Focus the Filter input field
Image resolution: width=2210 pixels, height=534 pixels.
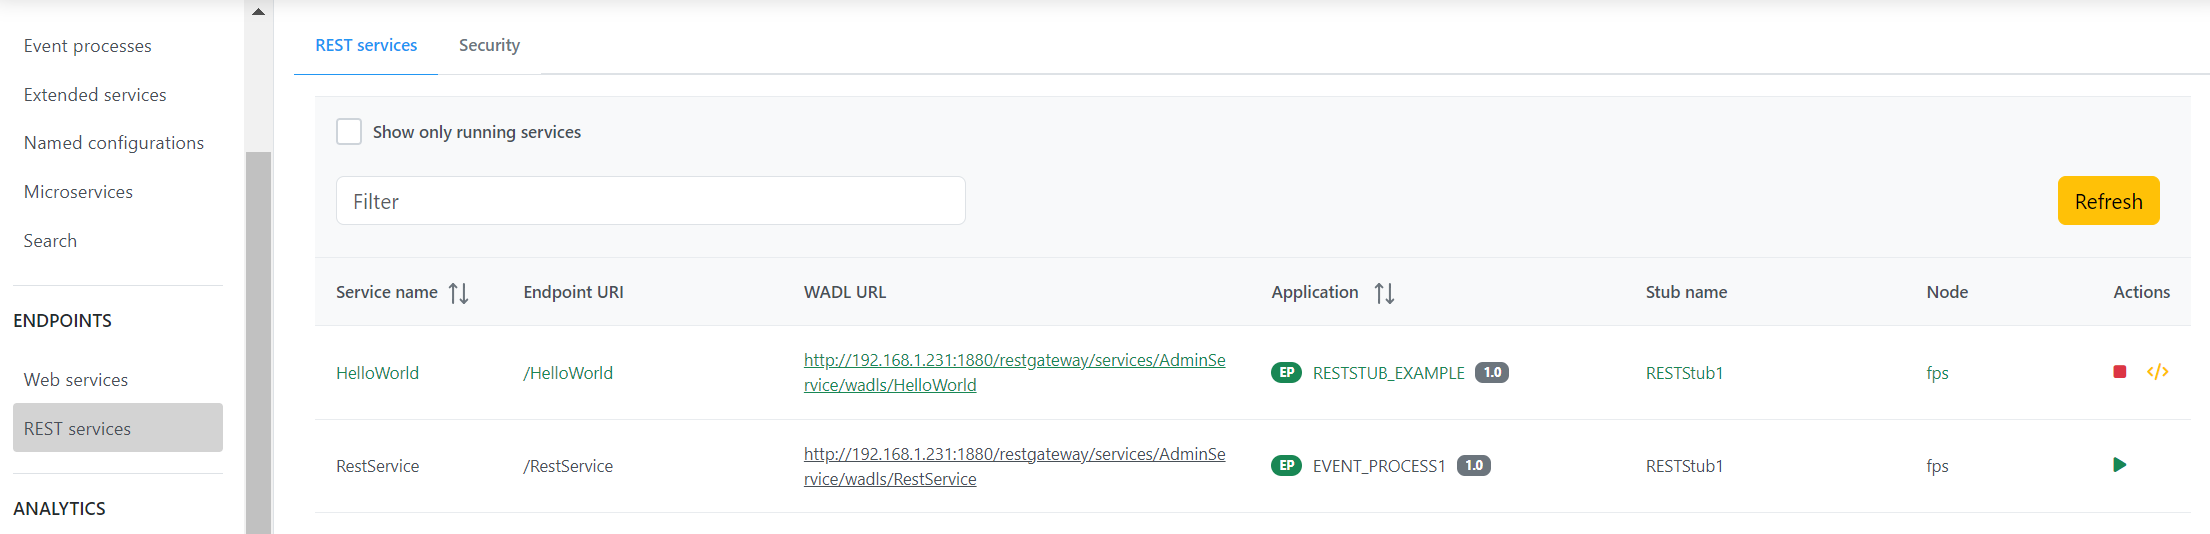click(651, 201)
